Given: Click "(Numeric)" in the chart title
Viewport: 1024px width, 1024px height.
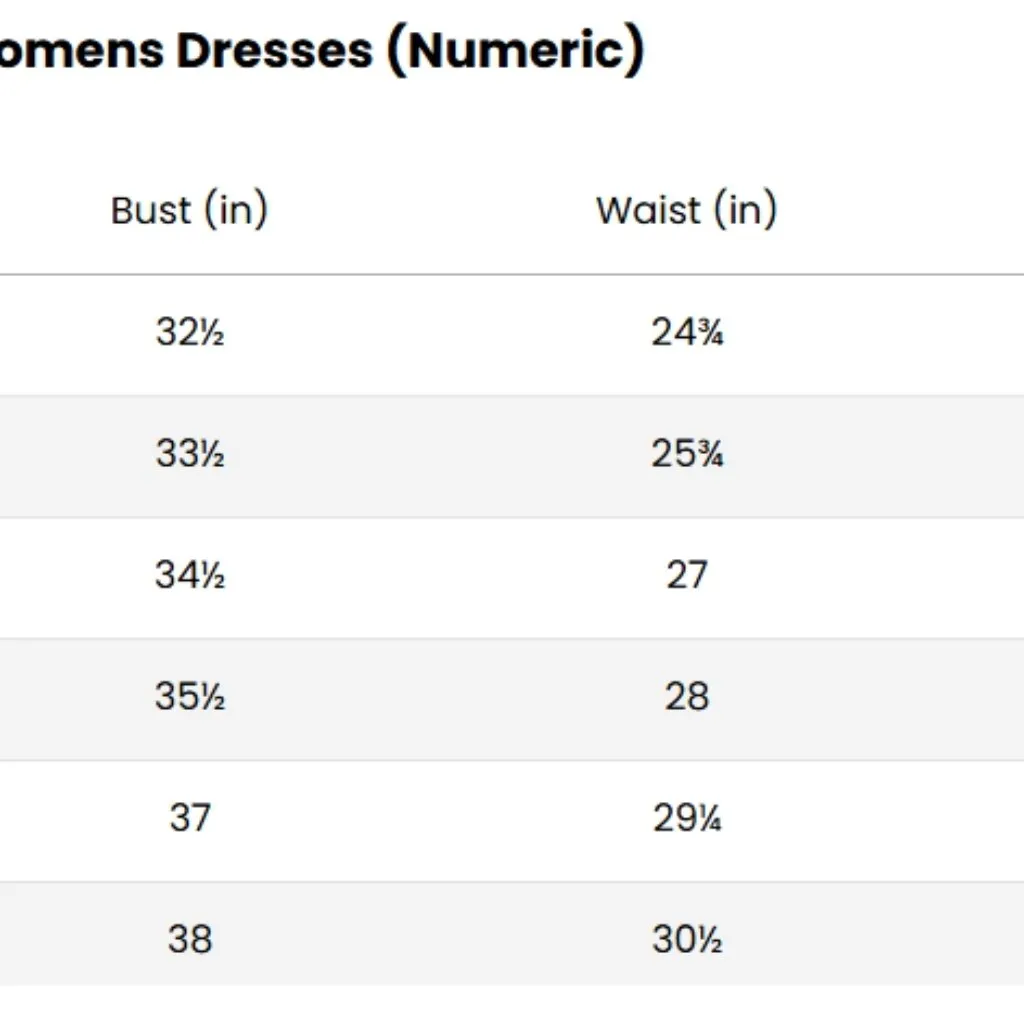Looking at the screenshot, I should [514, 49].
